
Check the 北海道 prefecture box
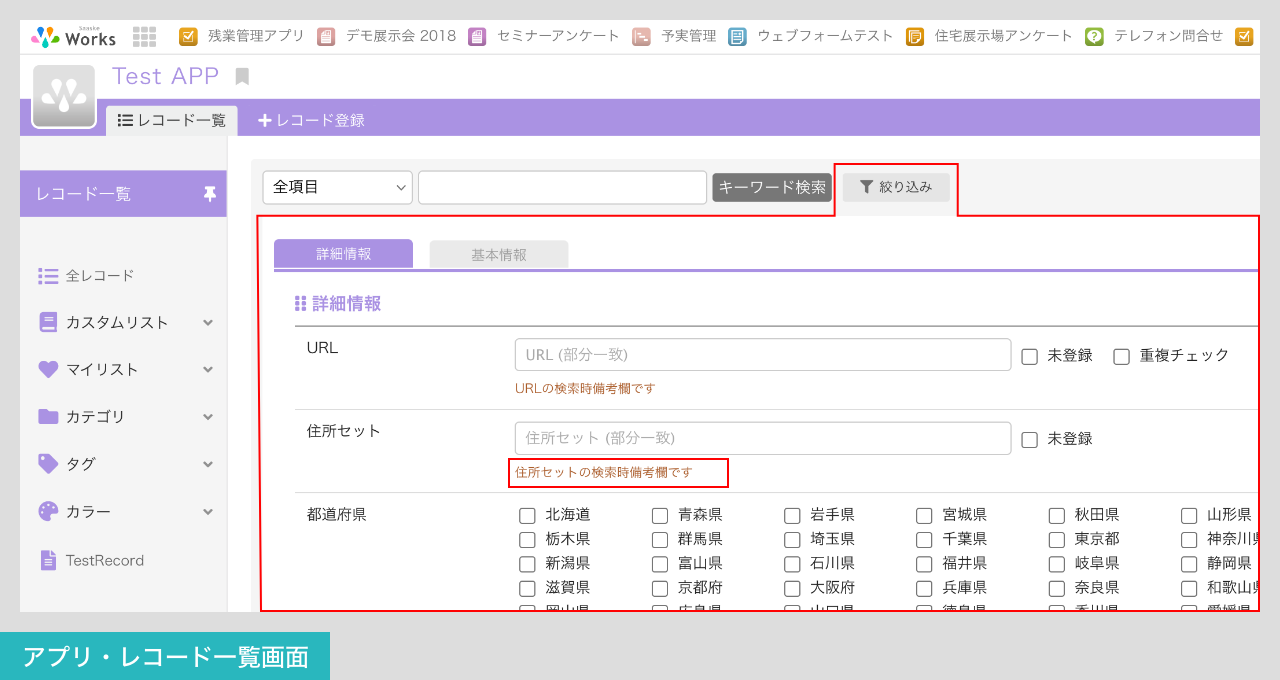(527, 516)
